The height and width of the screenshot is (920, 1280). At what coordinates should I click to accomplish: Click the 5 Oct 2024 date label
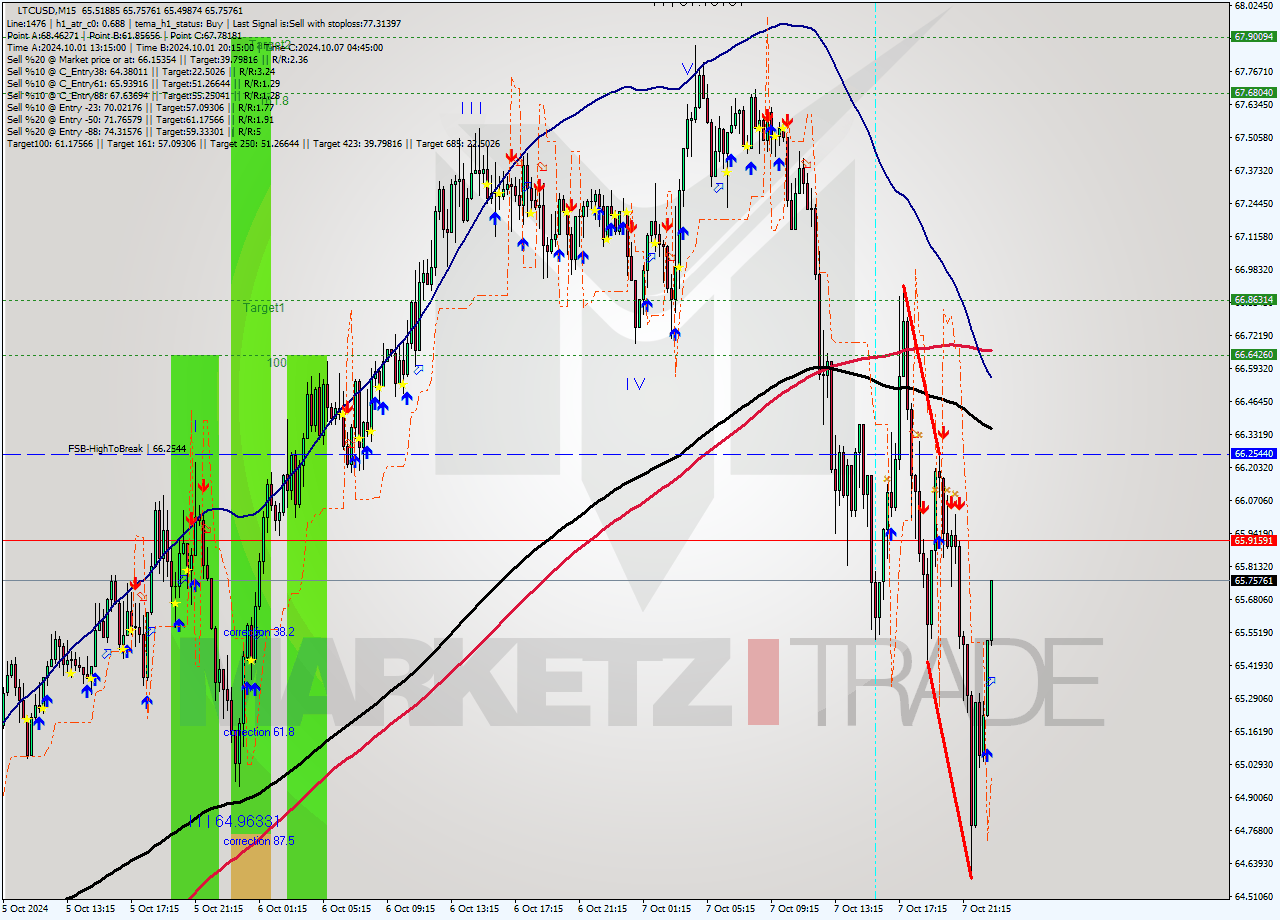pos(25,909)
